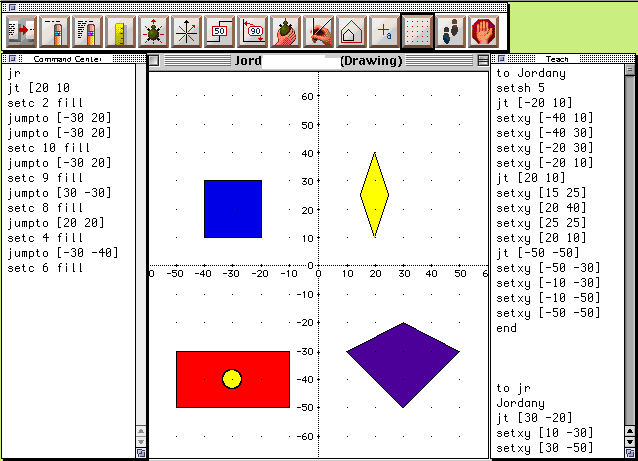Click 'setxy [30 -50]' in Teach window
Image resolution: width=638 pixels, height=461 pixels.
pos(545,448)
